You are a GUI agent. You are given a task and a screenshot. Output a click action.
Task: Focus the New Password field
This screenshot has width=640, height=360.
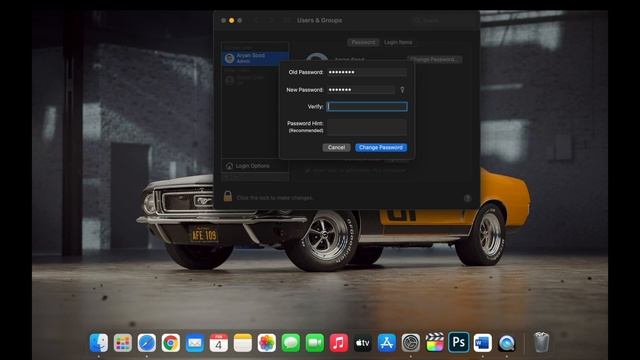point(361,90)
